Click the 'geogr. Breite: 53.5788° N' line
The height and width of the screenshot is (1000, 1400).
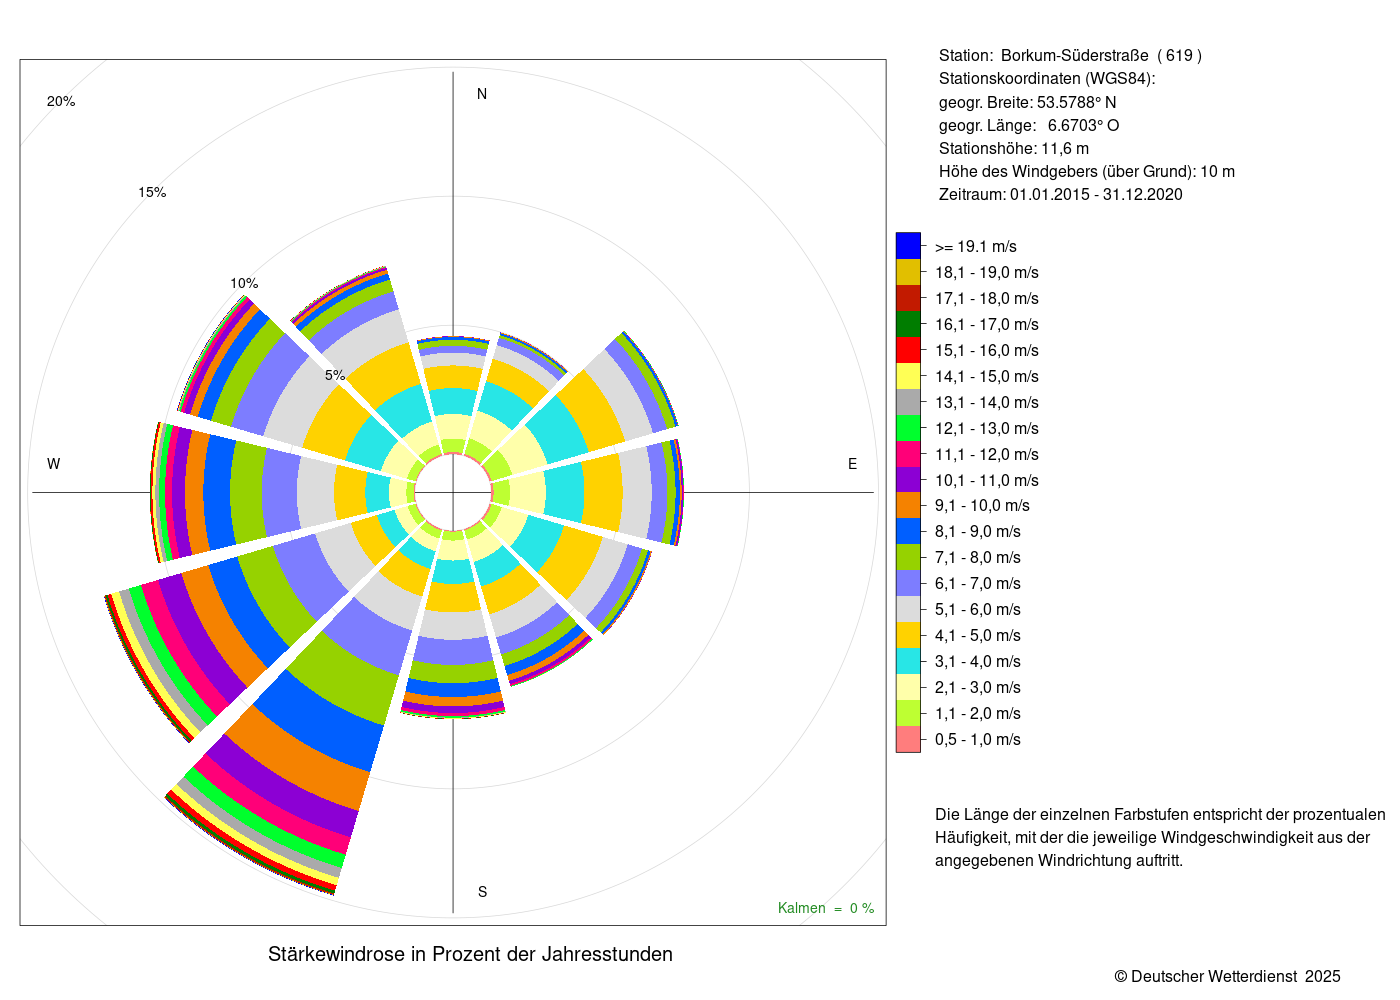(x=1027, y=102)
